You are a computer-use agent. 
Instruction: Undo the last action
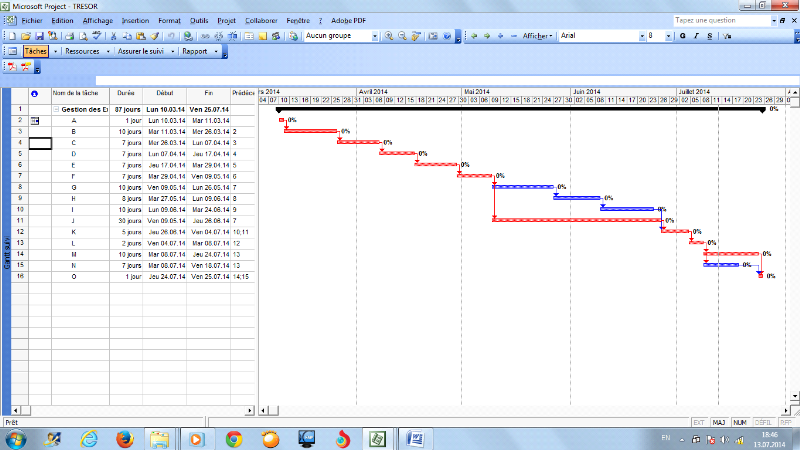pyautogui.click(x=171, y=36)
